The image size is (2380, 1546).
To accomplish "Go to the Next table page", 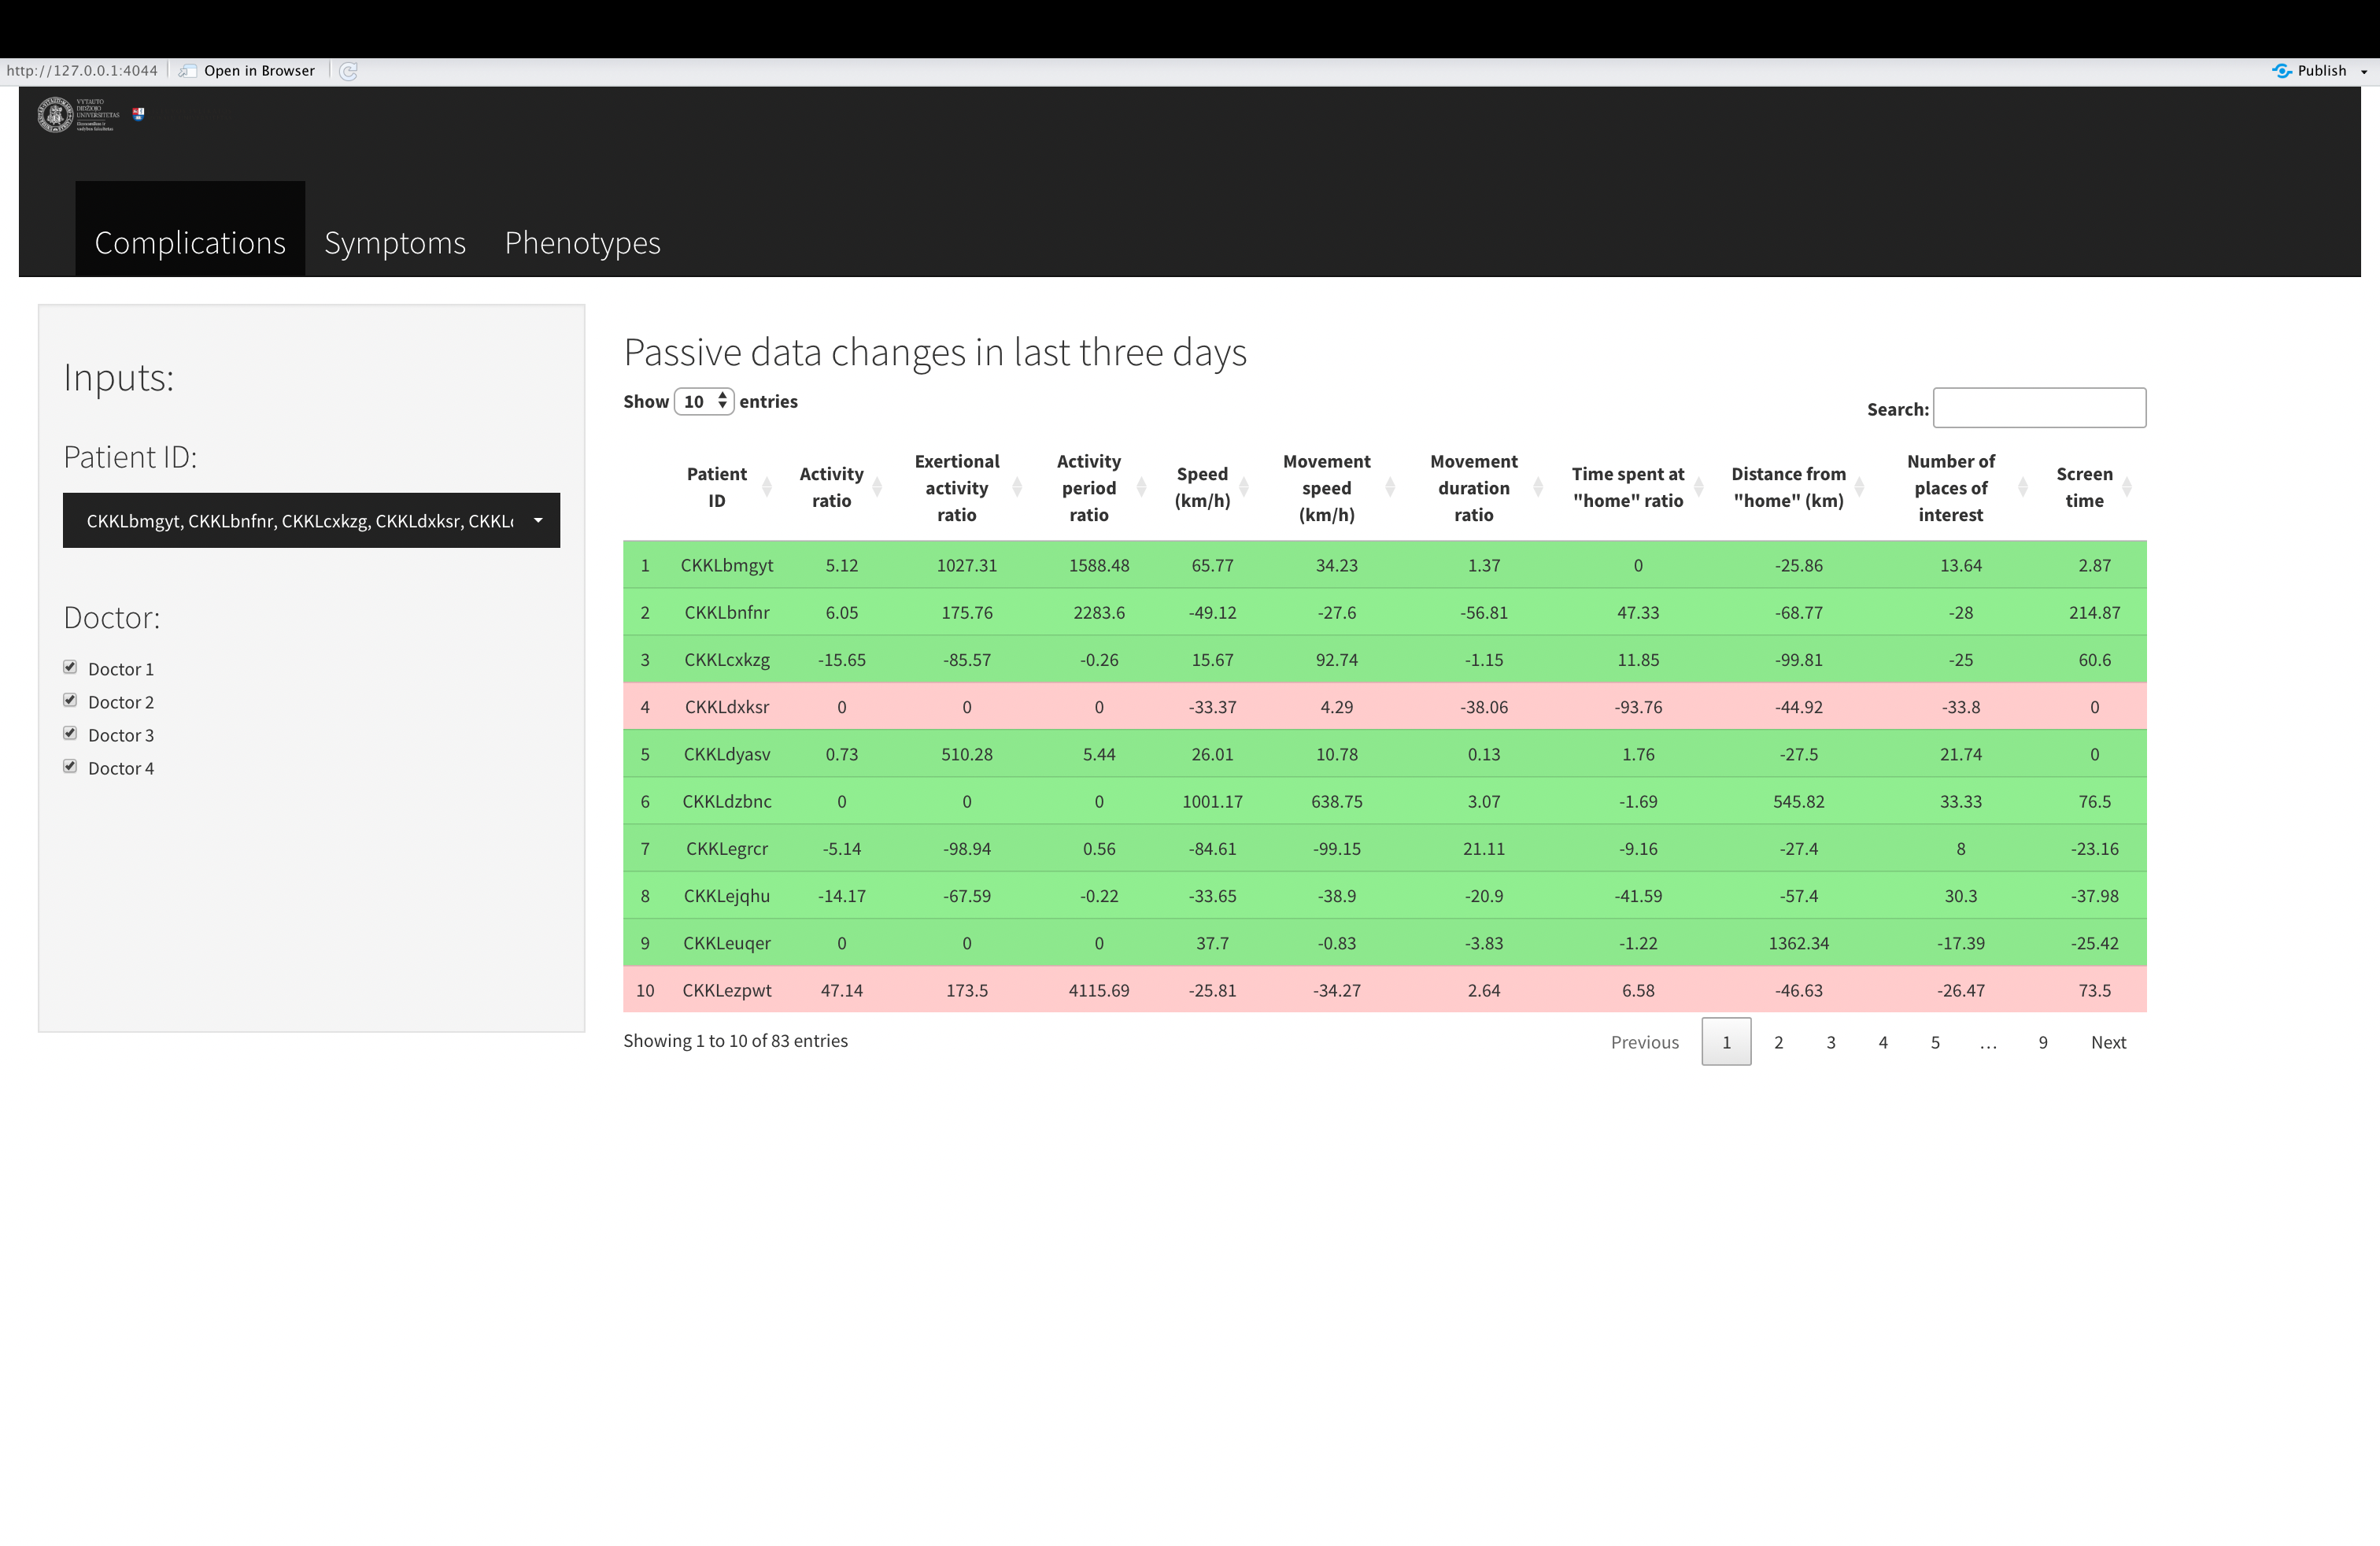I will point(2108,1042).
